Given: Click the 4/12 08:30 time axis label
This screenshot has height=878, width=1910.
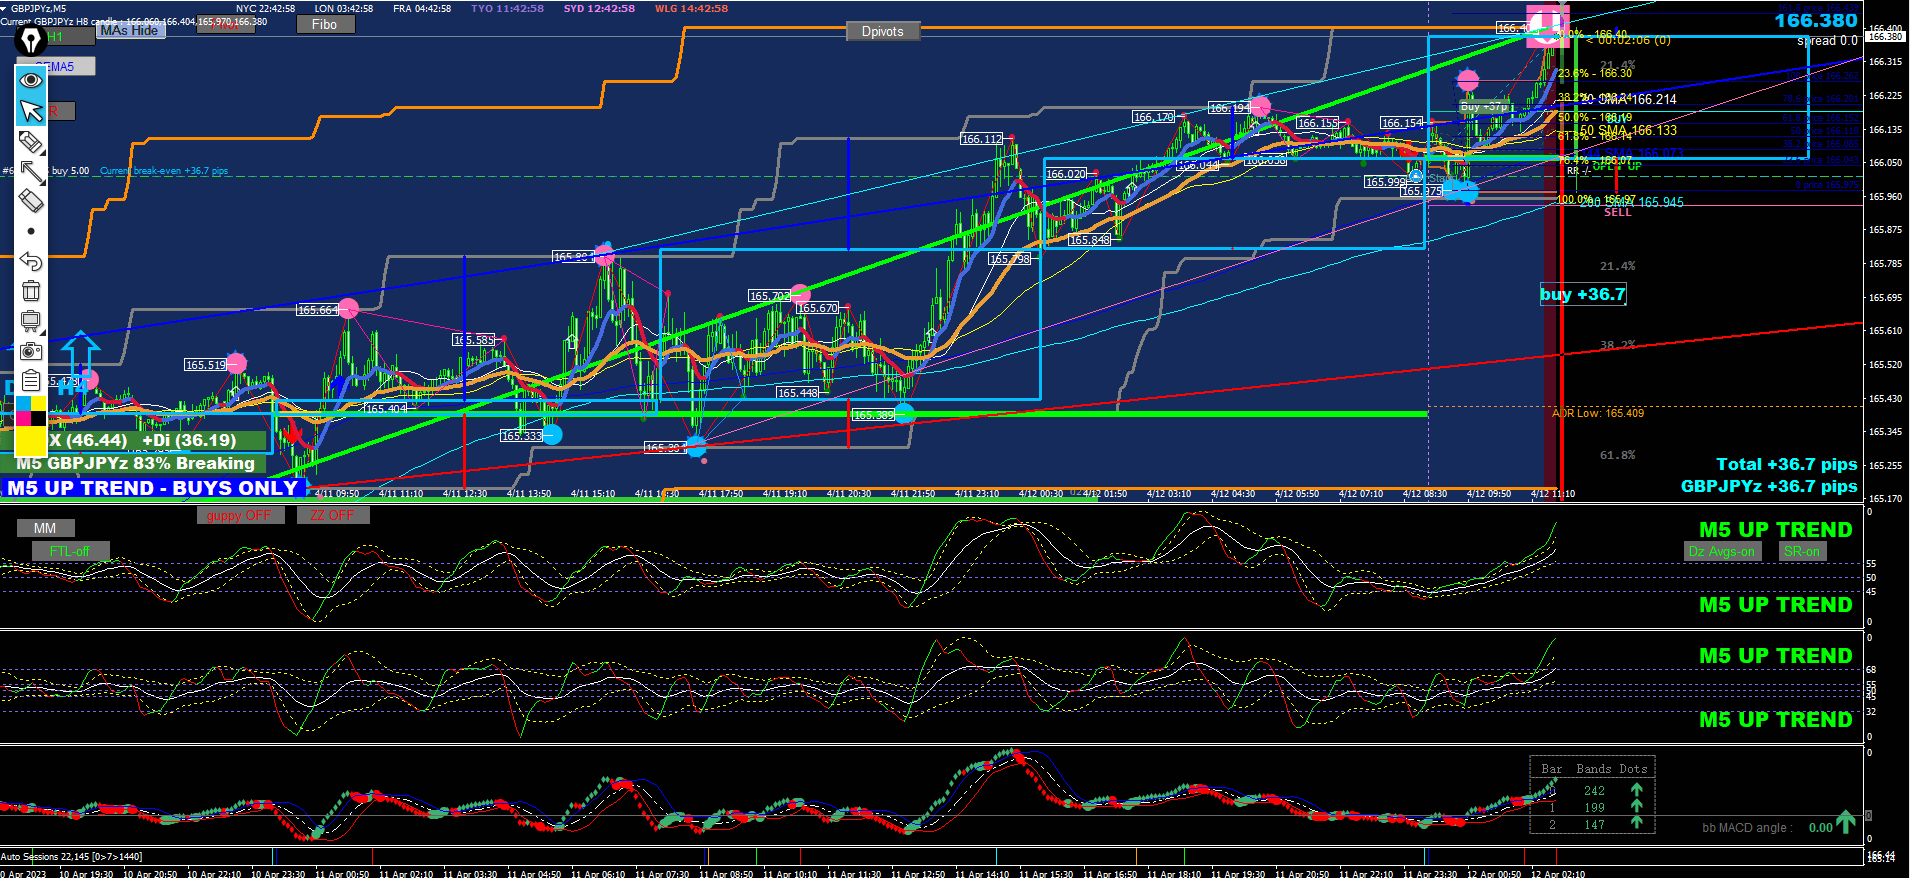Looking at the screenshot, I should [1424, 494].
